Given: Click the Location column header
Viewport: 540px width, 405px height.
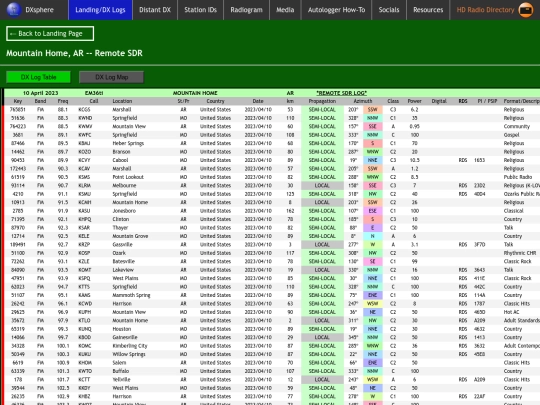Looking at the screenshot, I should [122, 101].
